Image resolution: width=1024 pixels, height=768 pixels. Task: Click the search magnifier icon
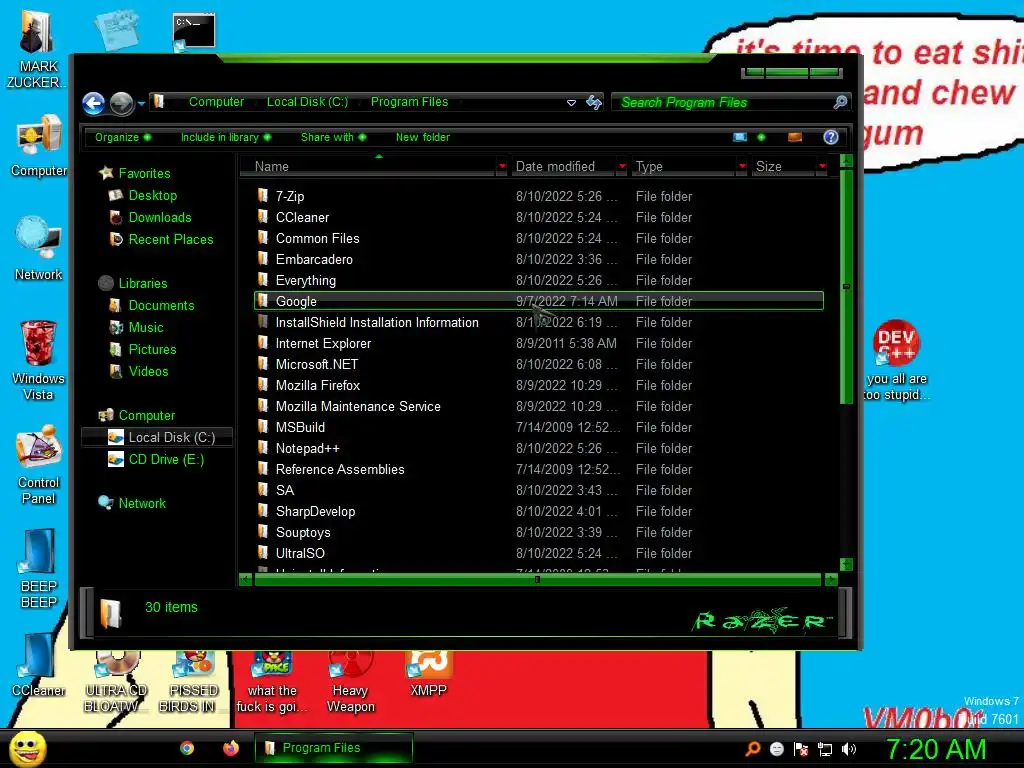(x=840, y=102)
